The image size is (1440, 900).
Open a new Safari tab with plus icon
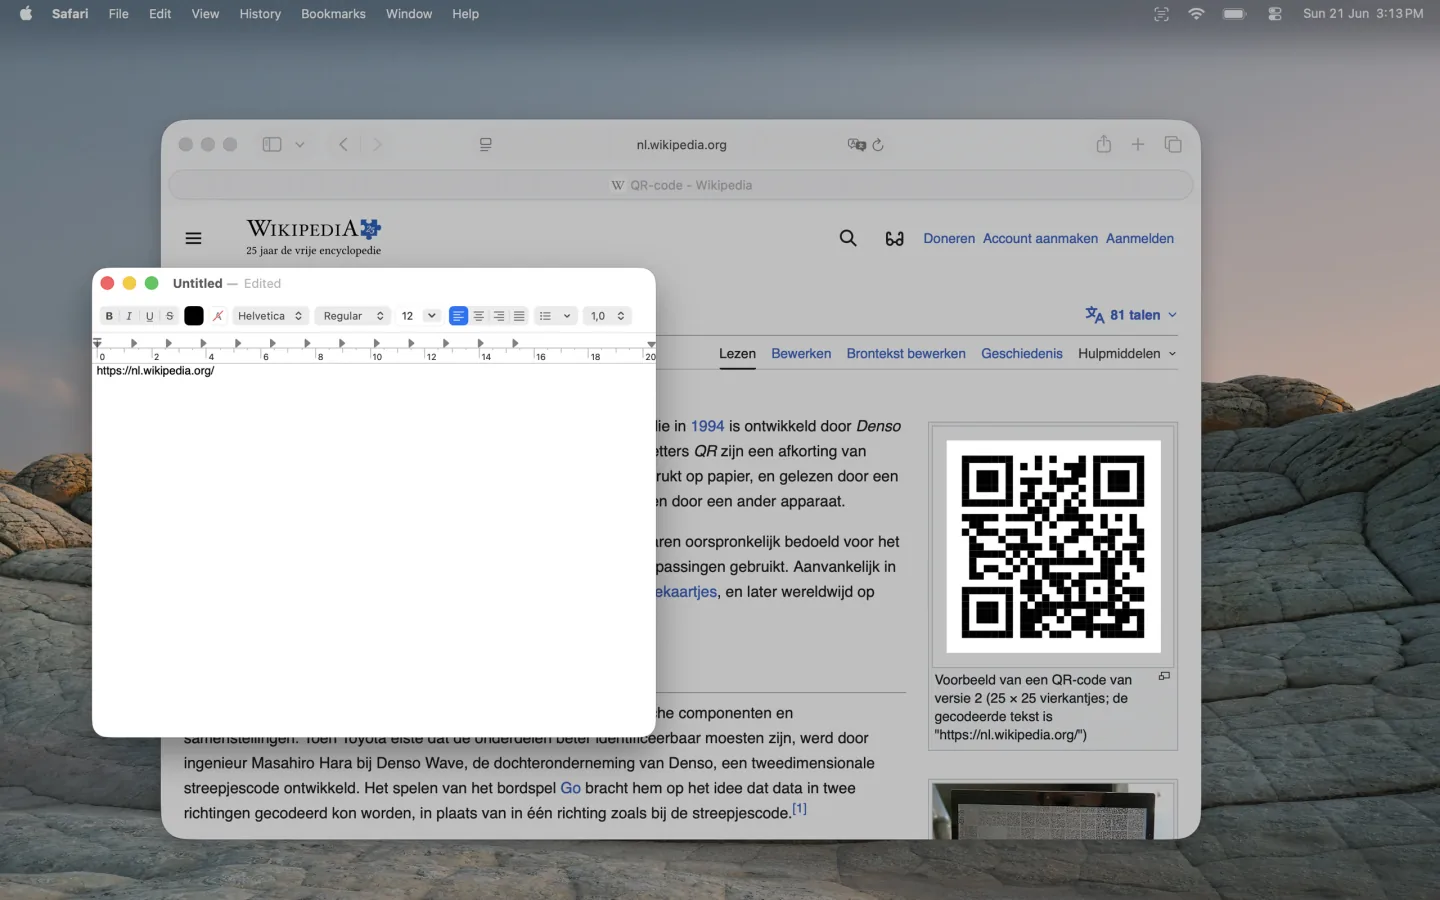1138,144
